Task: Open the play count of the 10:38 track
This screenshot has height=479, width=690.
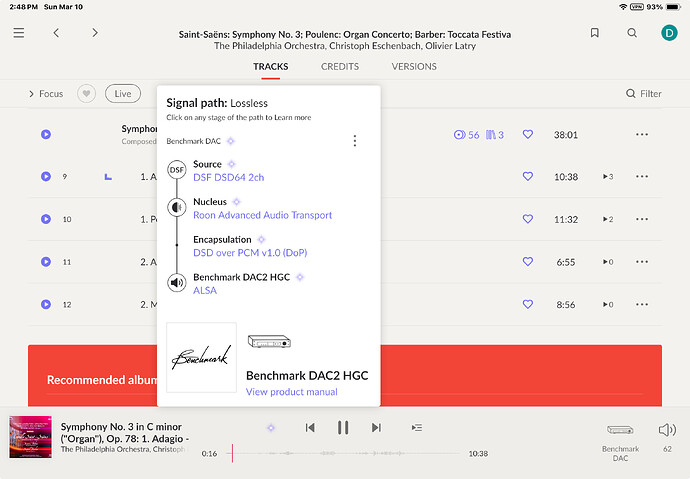Action: click(x=608, y=176)
